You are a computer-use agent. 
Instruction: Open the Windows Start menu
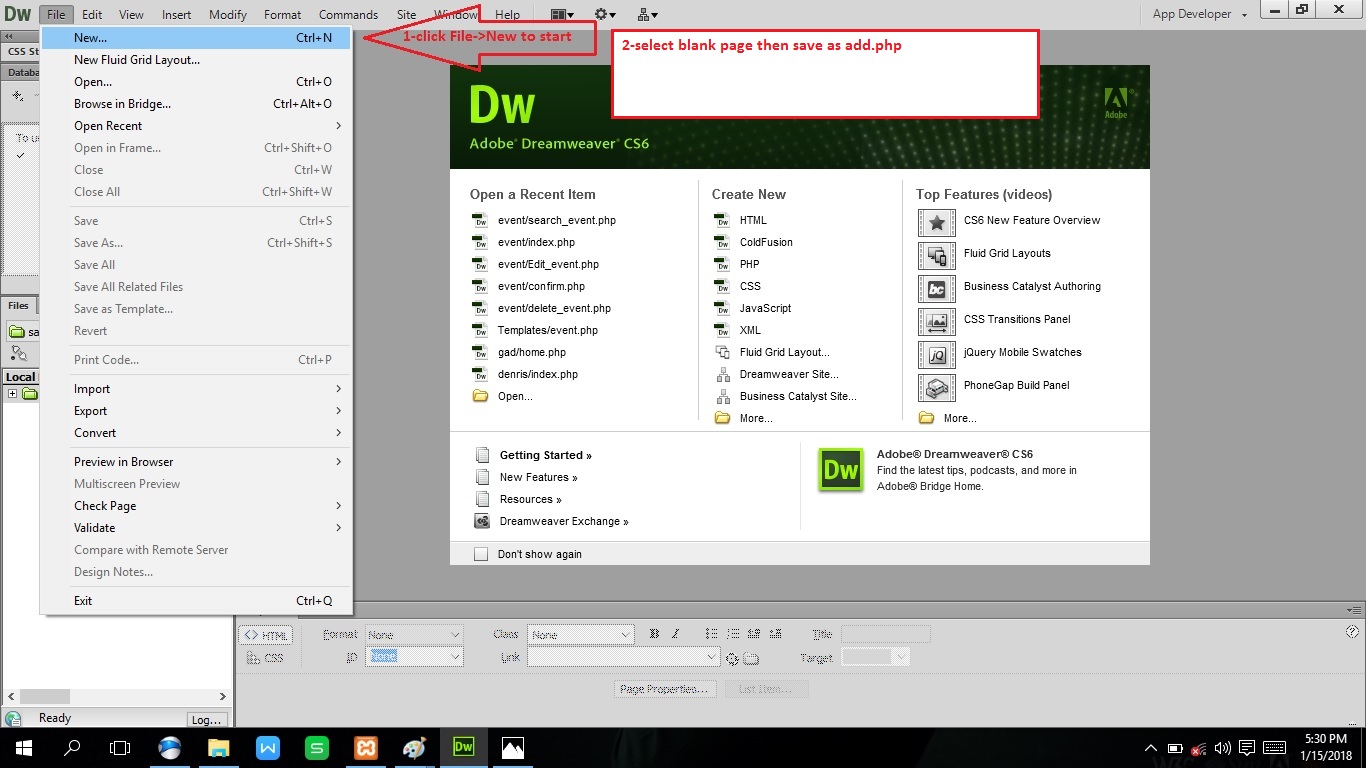tap(24, 747)
